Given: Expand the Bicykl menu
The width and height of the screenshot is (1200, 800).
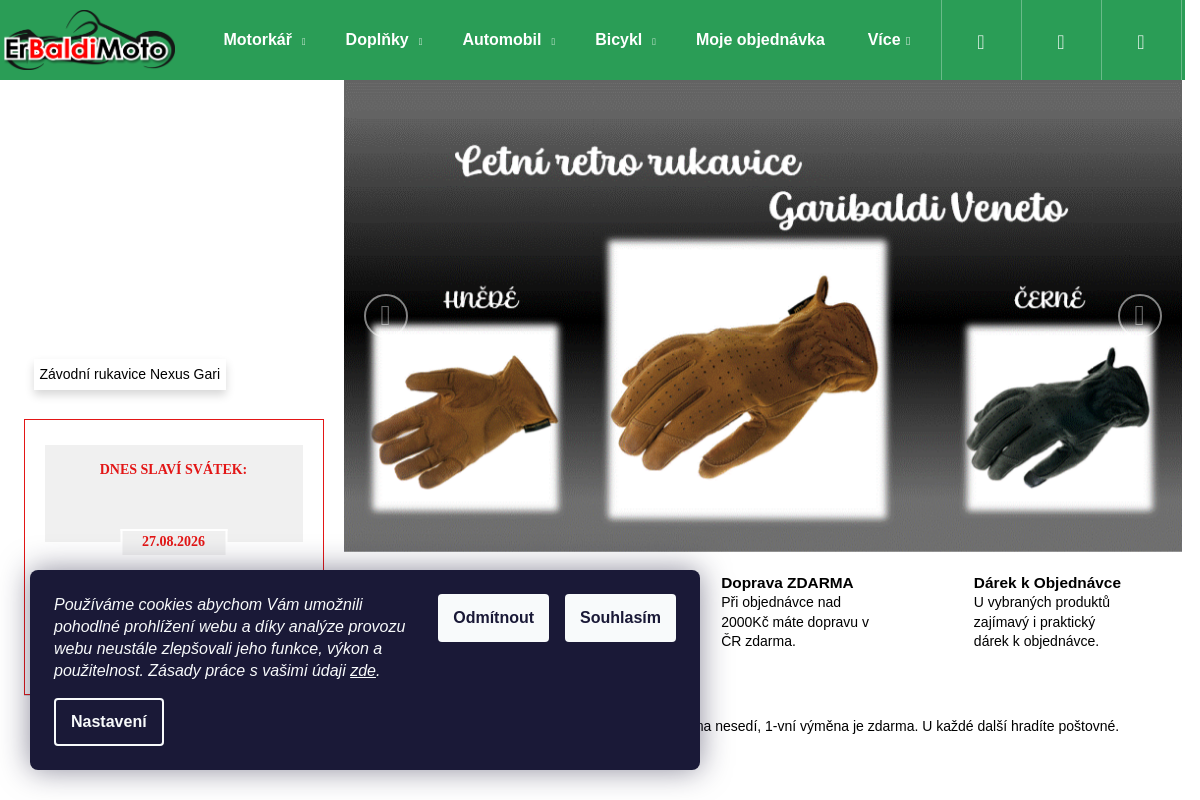Looking at the screenshot, I should [x=625, y=40].
